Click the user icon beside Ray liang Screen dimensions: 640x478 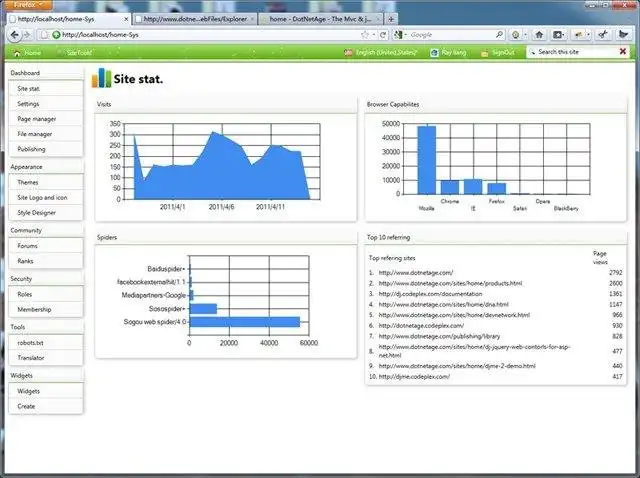pyautogui.click(x=434, y=53)
